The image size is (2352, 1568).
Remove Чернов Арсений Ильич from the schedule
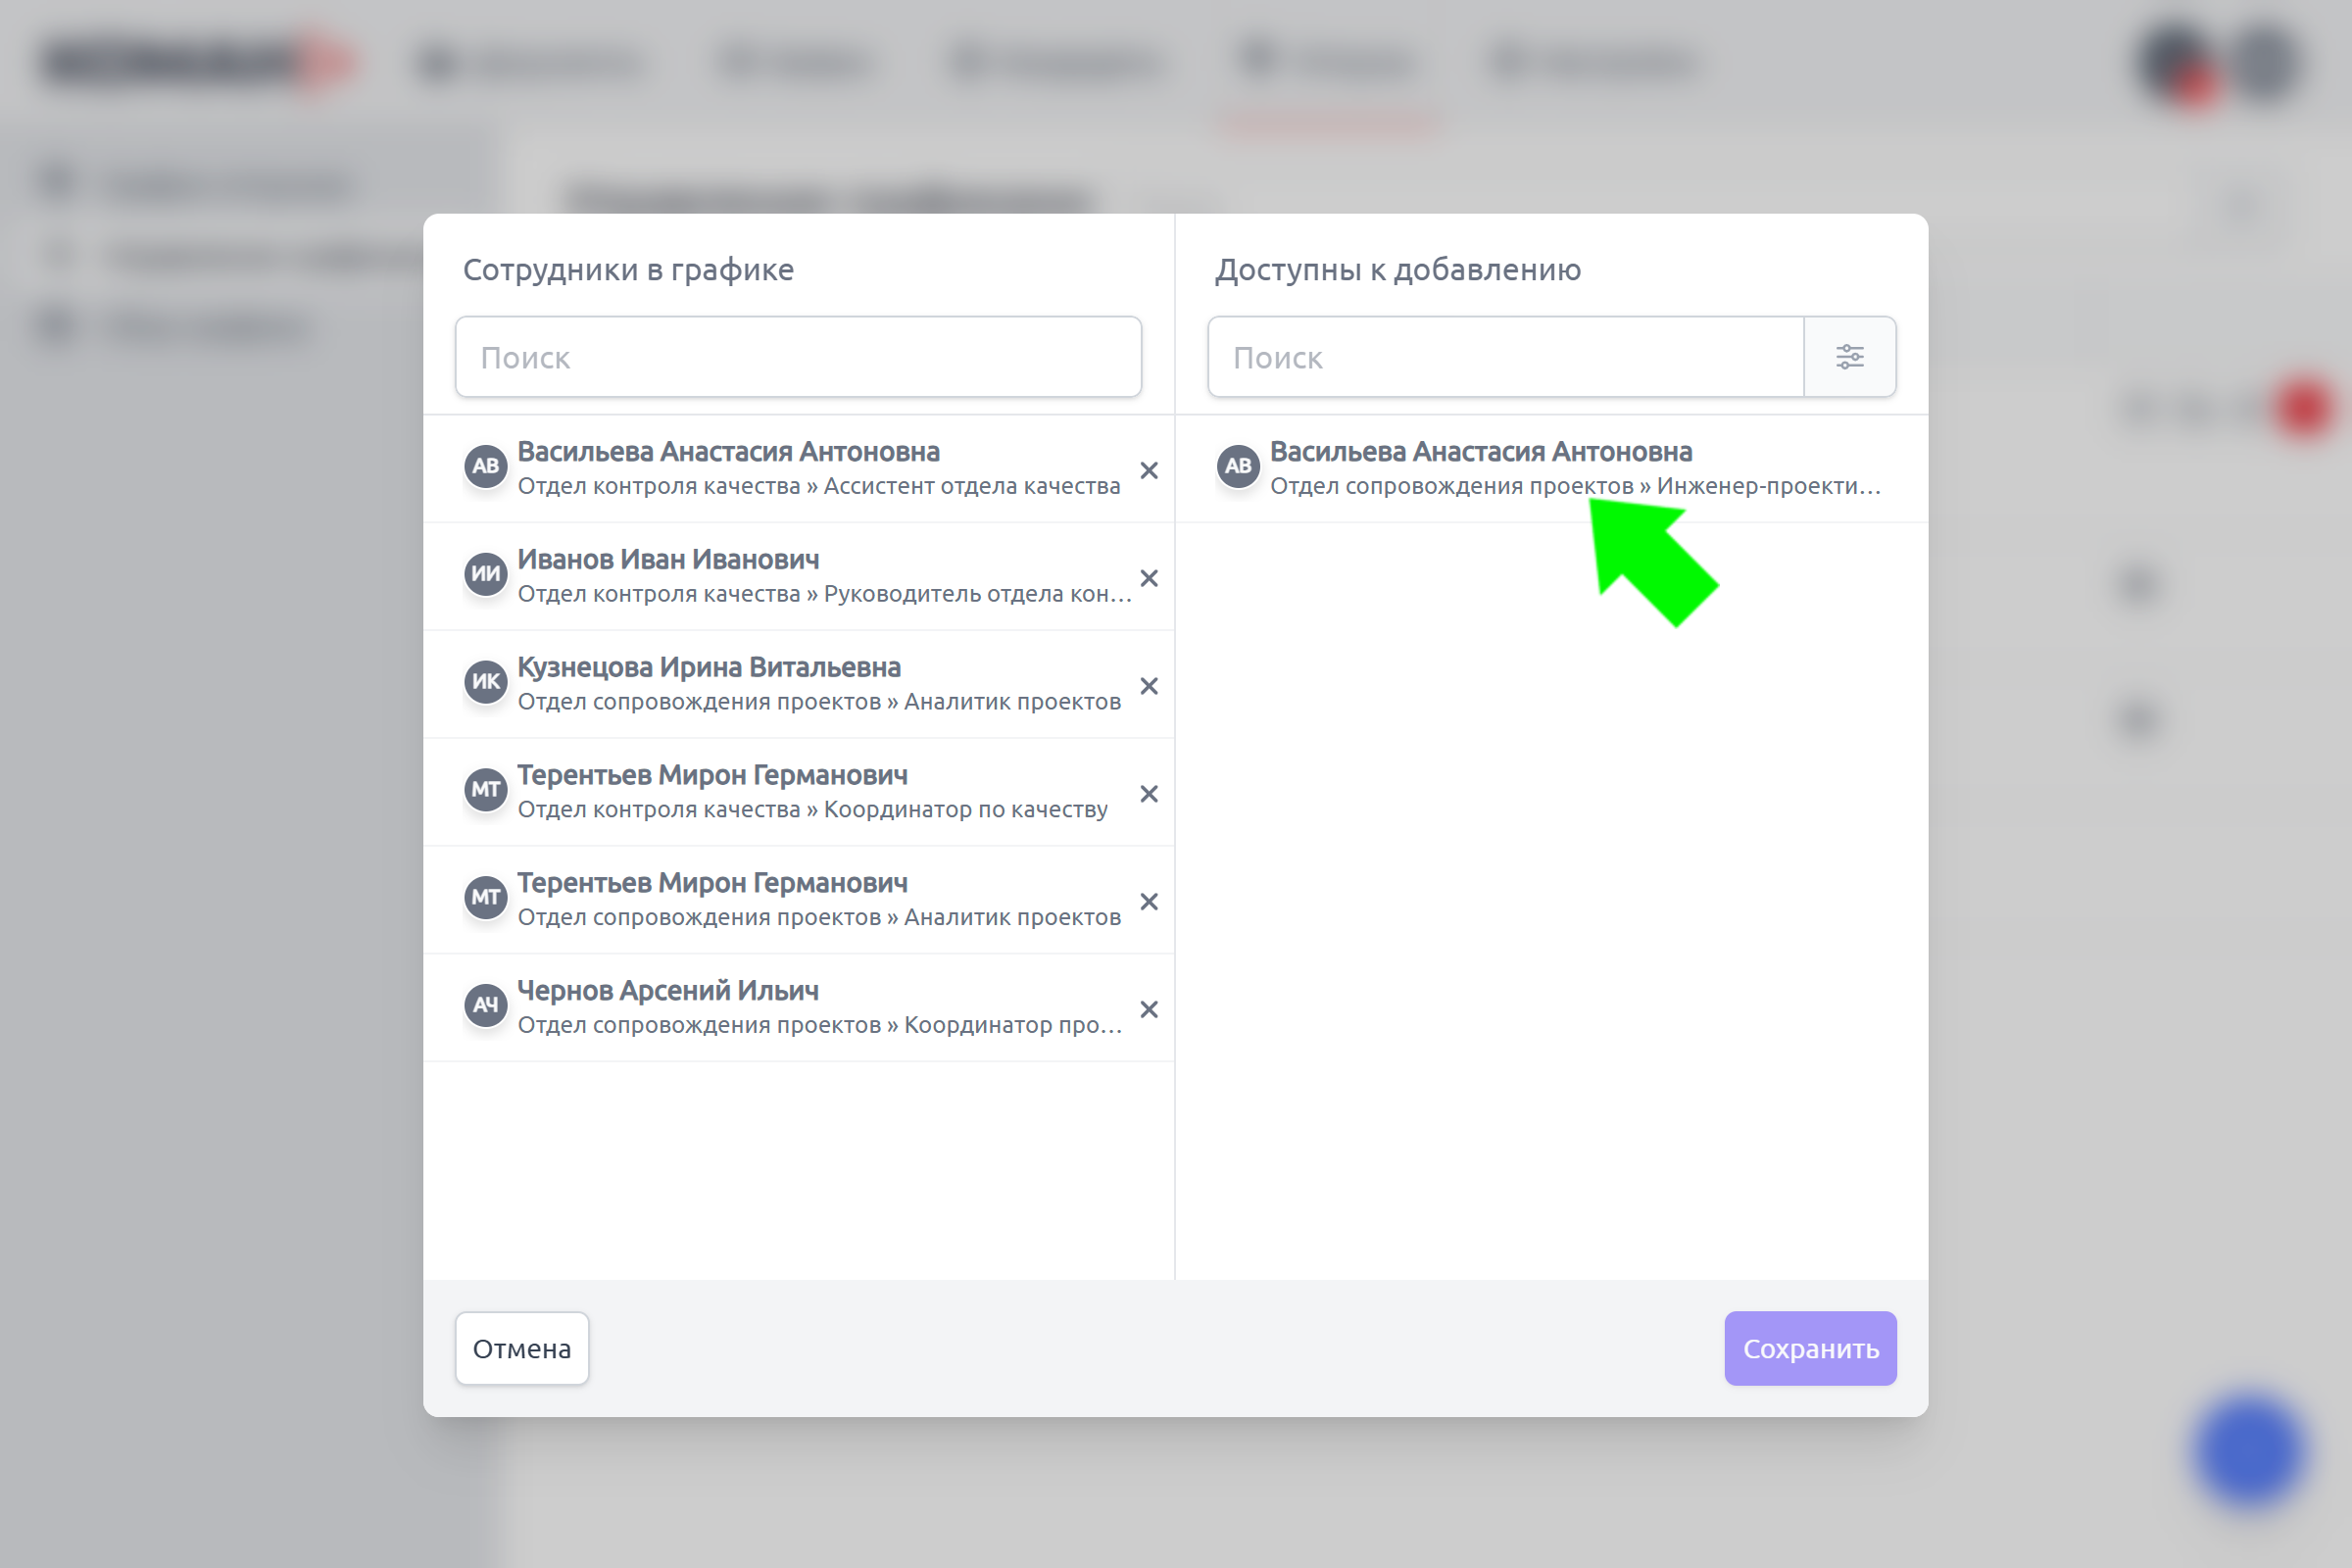tap(1149, 1010)
